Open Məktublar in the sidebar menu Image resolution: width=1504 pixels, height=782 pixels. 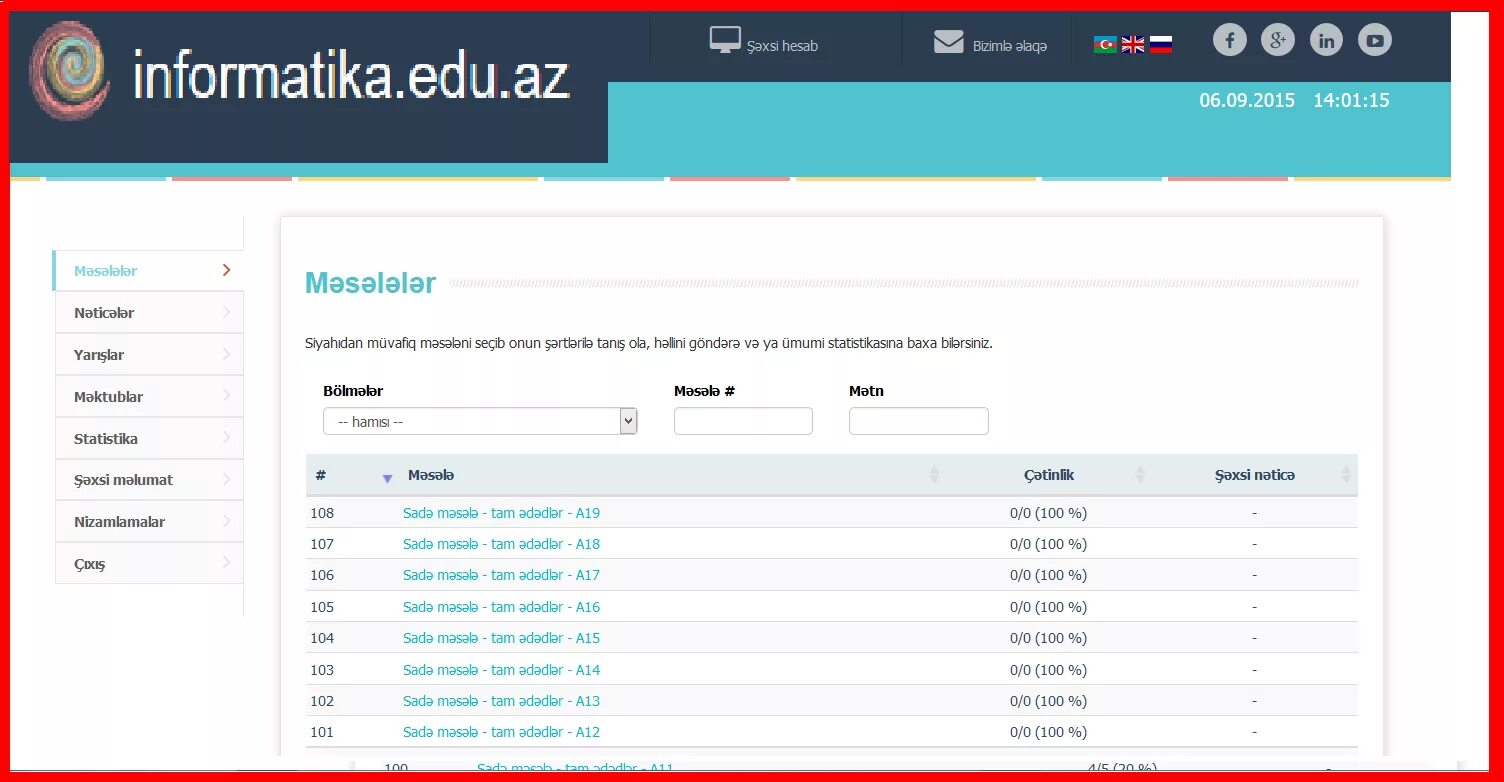(149, 397)
